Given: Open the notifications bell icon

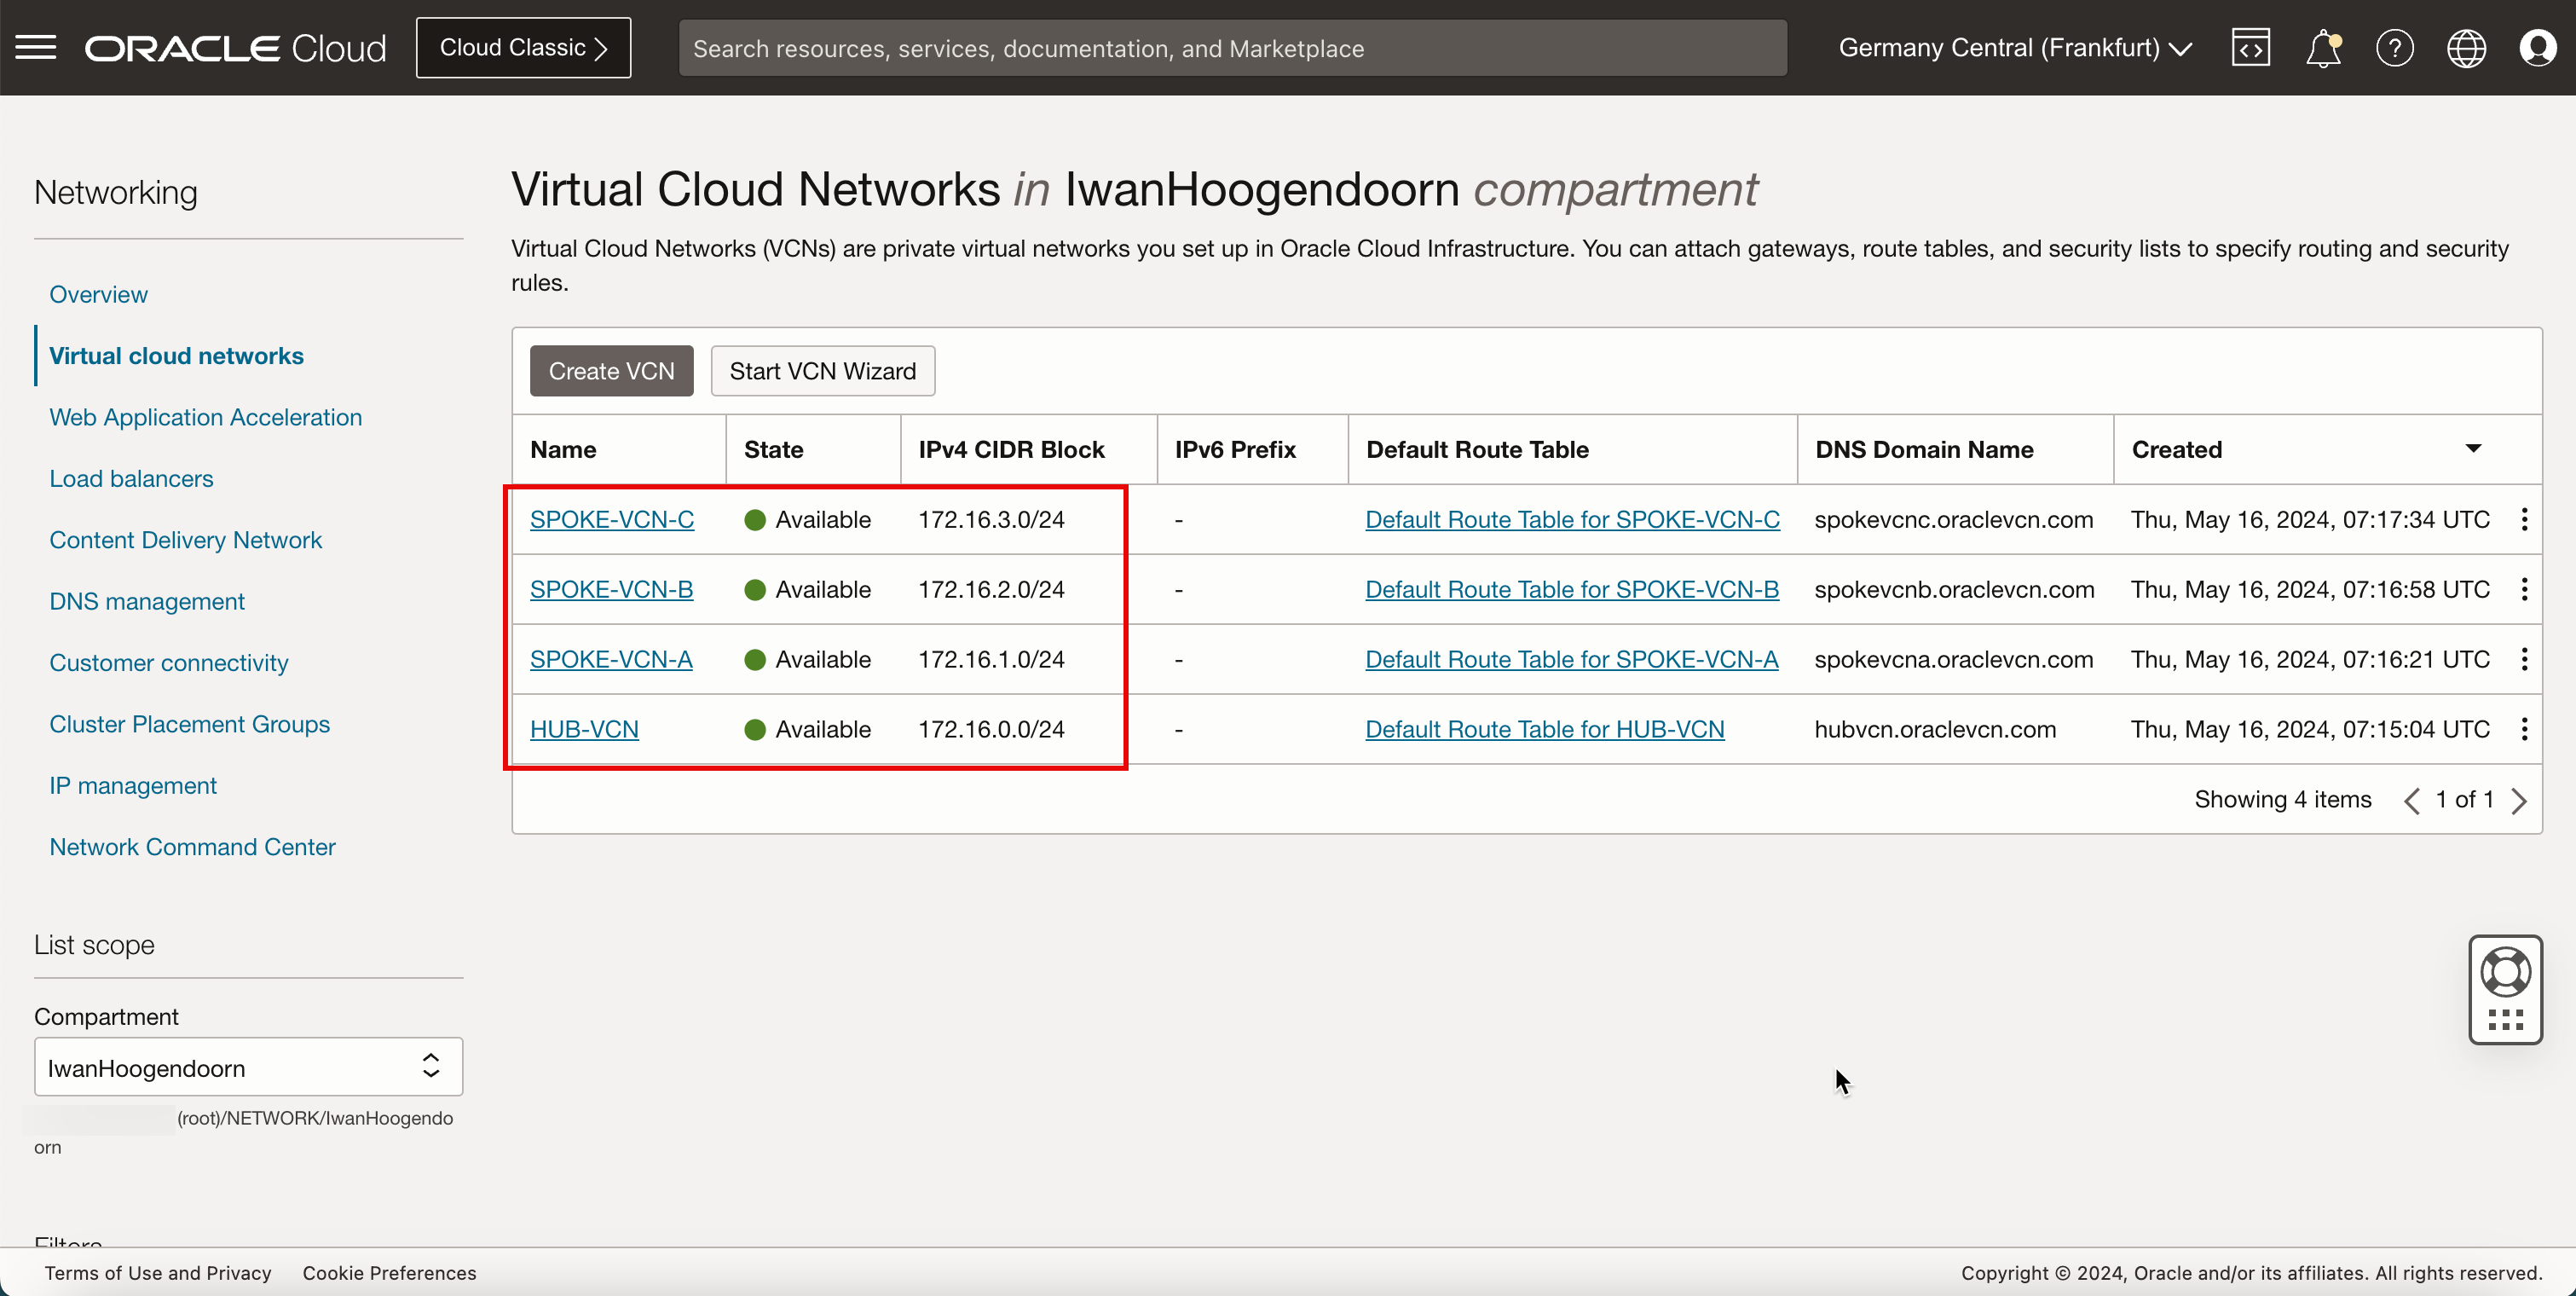Looking at the screenshot, I should point(2323,48).
